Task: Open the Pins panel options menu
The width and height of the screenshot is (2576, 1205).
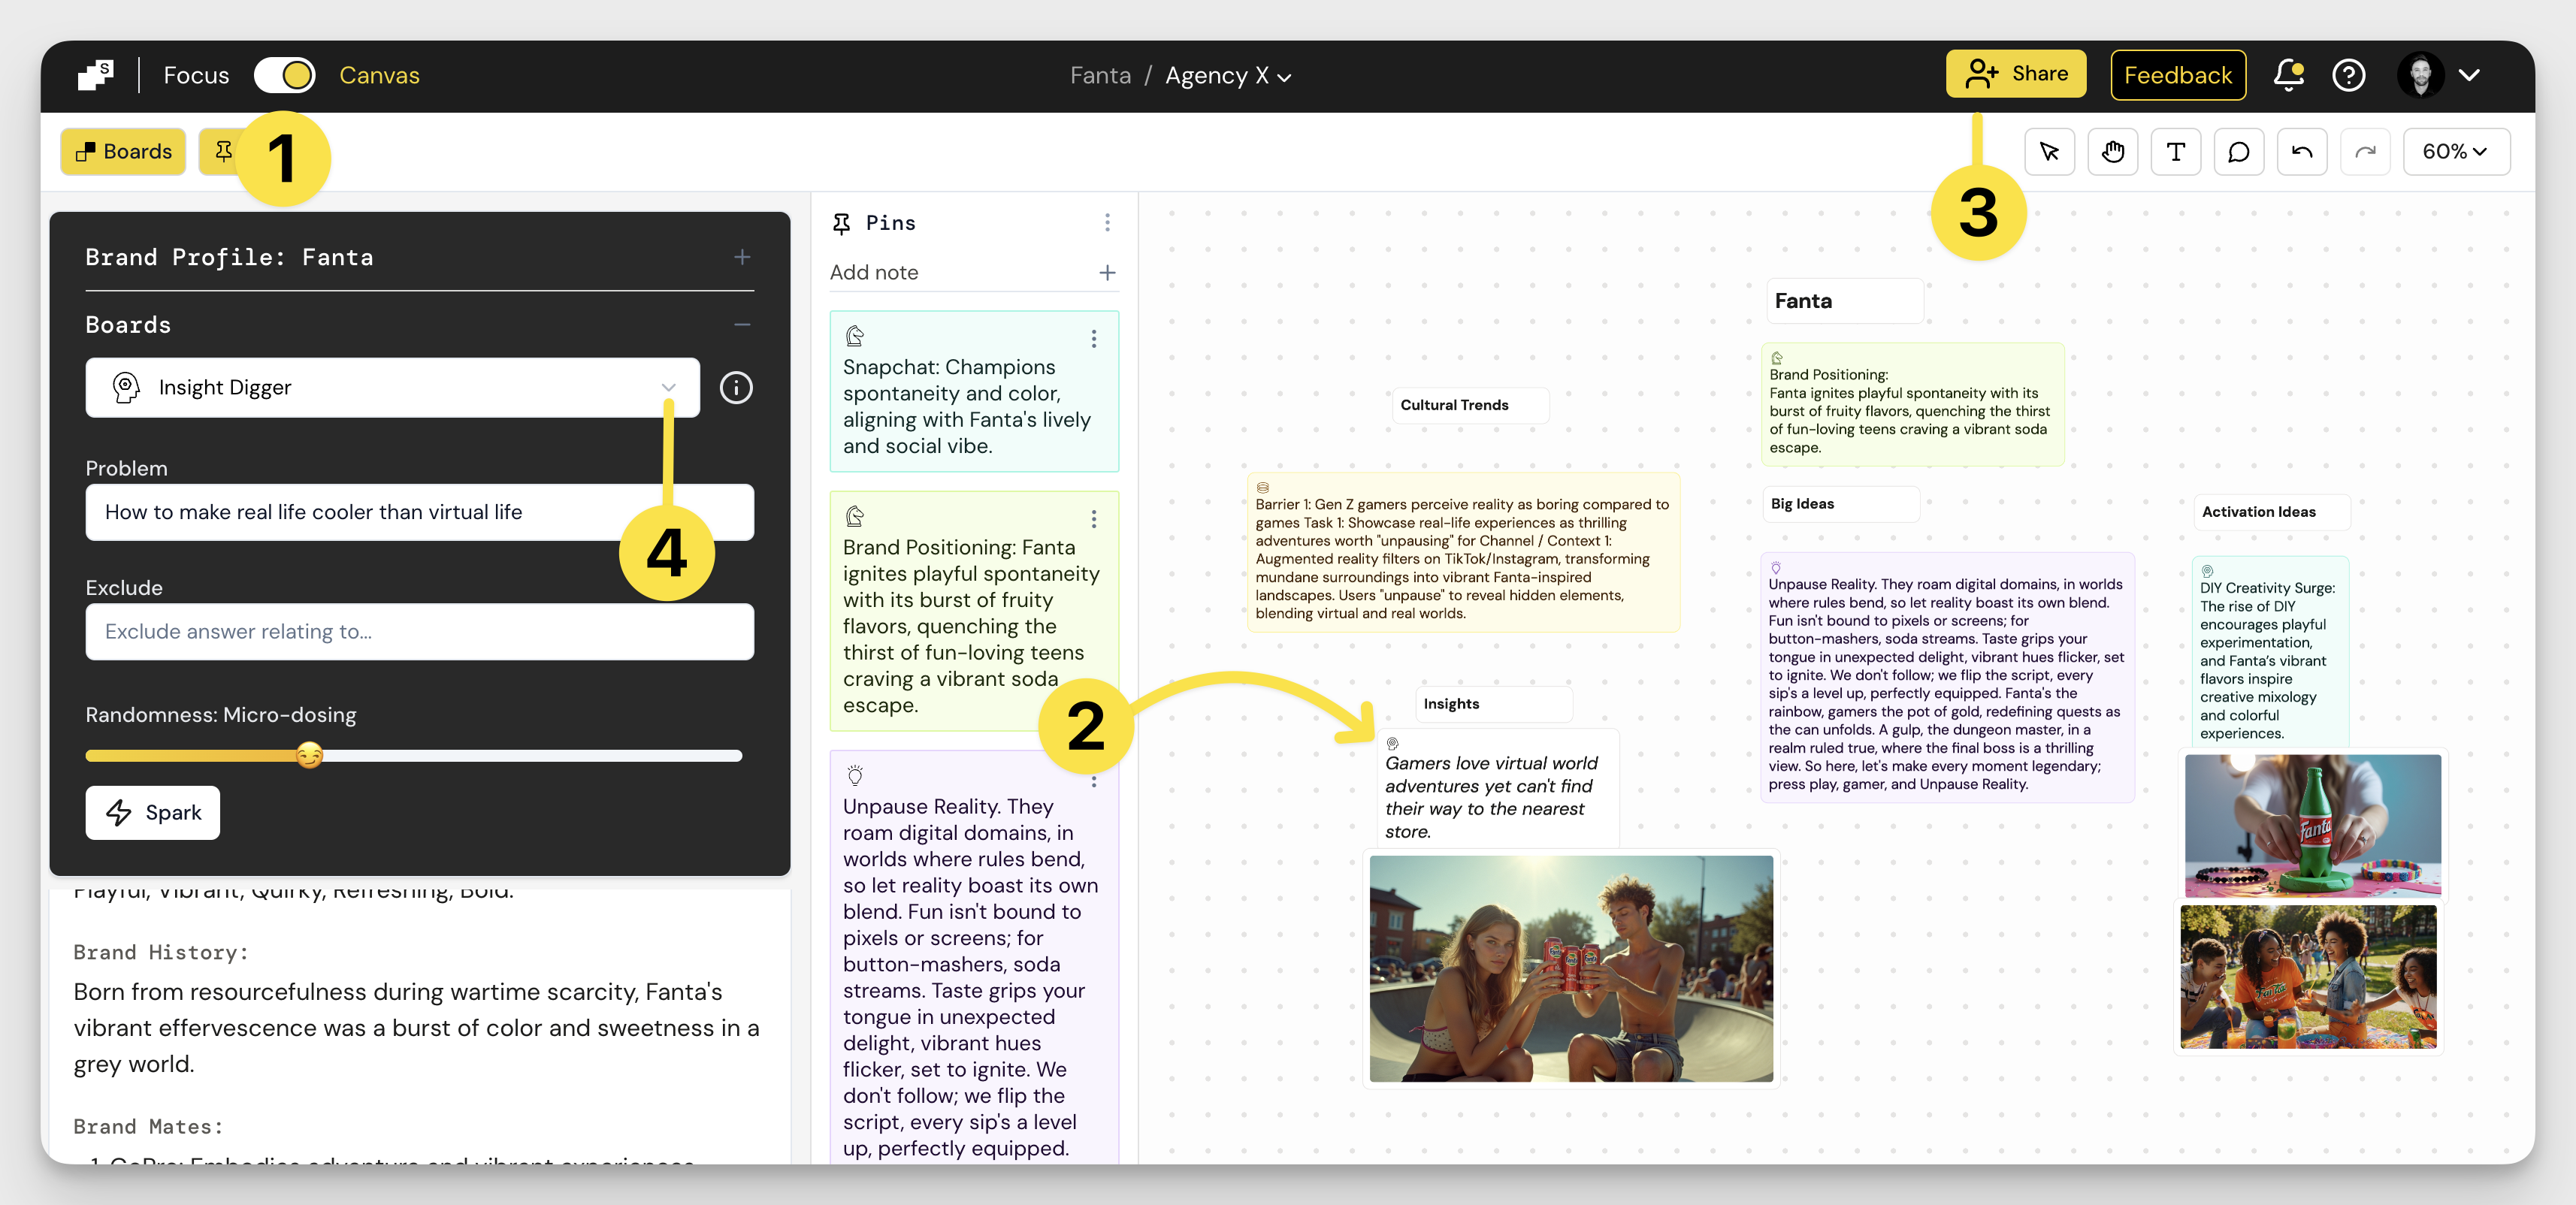Action: 1107,223
